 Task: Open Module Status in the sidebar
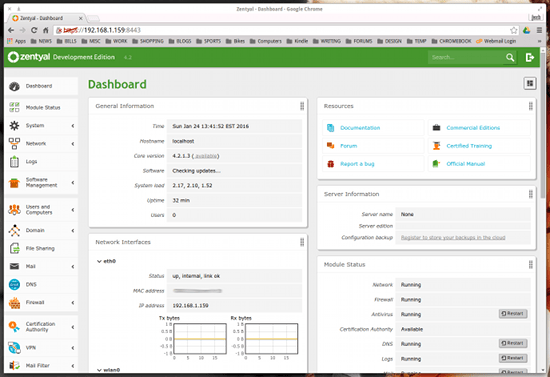[x=42, y=107]
